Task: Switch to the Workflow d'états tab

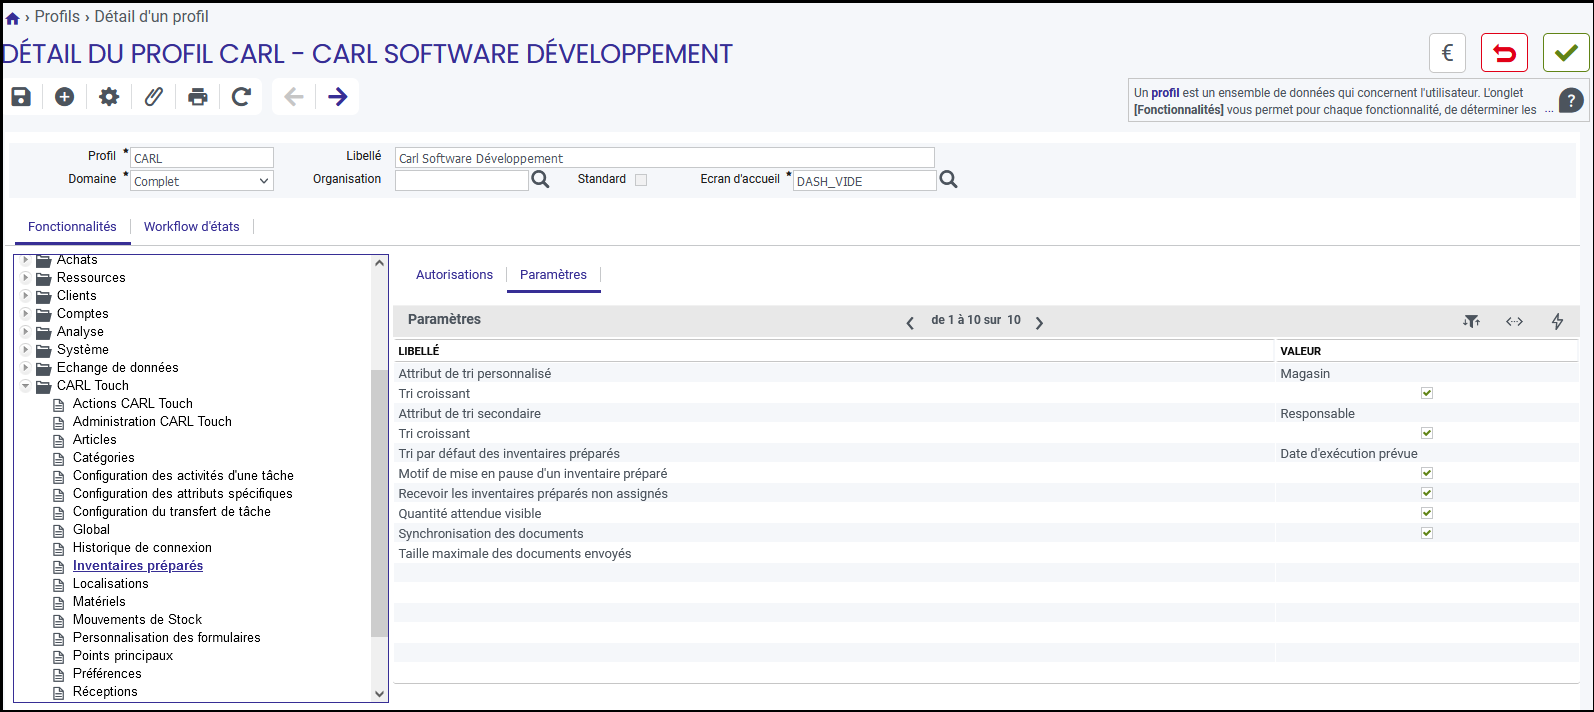Action: click(192, 227)
